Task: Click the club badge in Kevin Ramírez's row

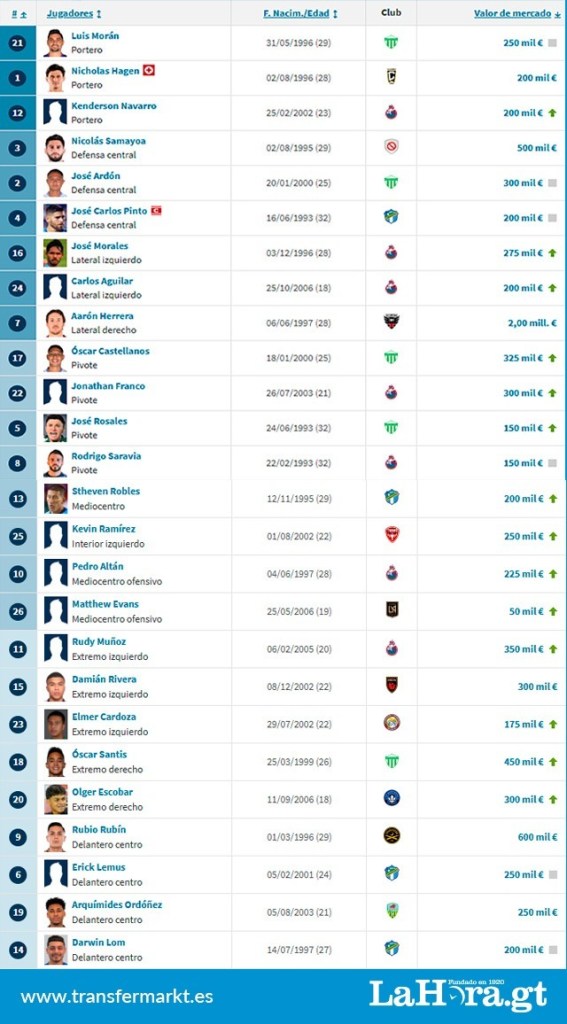Action: (x=391, y=535)
